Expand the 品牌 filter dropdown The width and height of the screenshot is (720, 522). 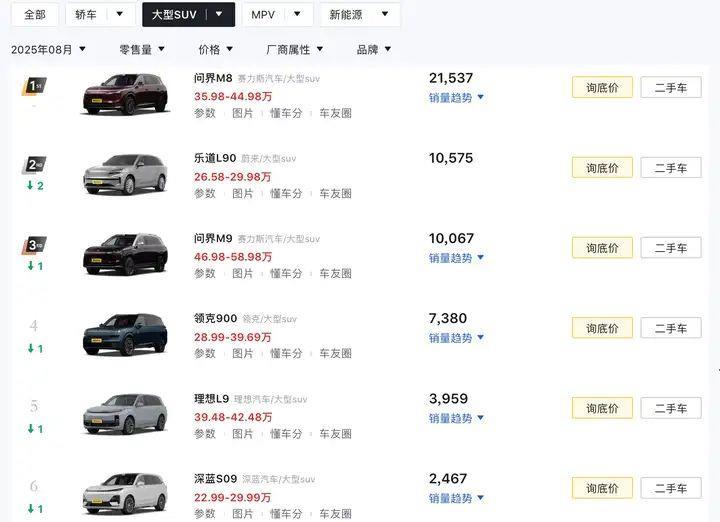click(x=374, y=49)
